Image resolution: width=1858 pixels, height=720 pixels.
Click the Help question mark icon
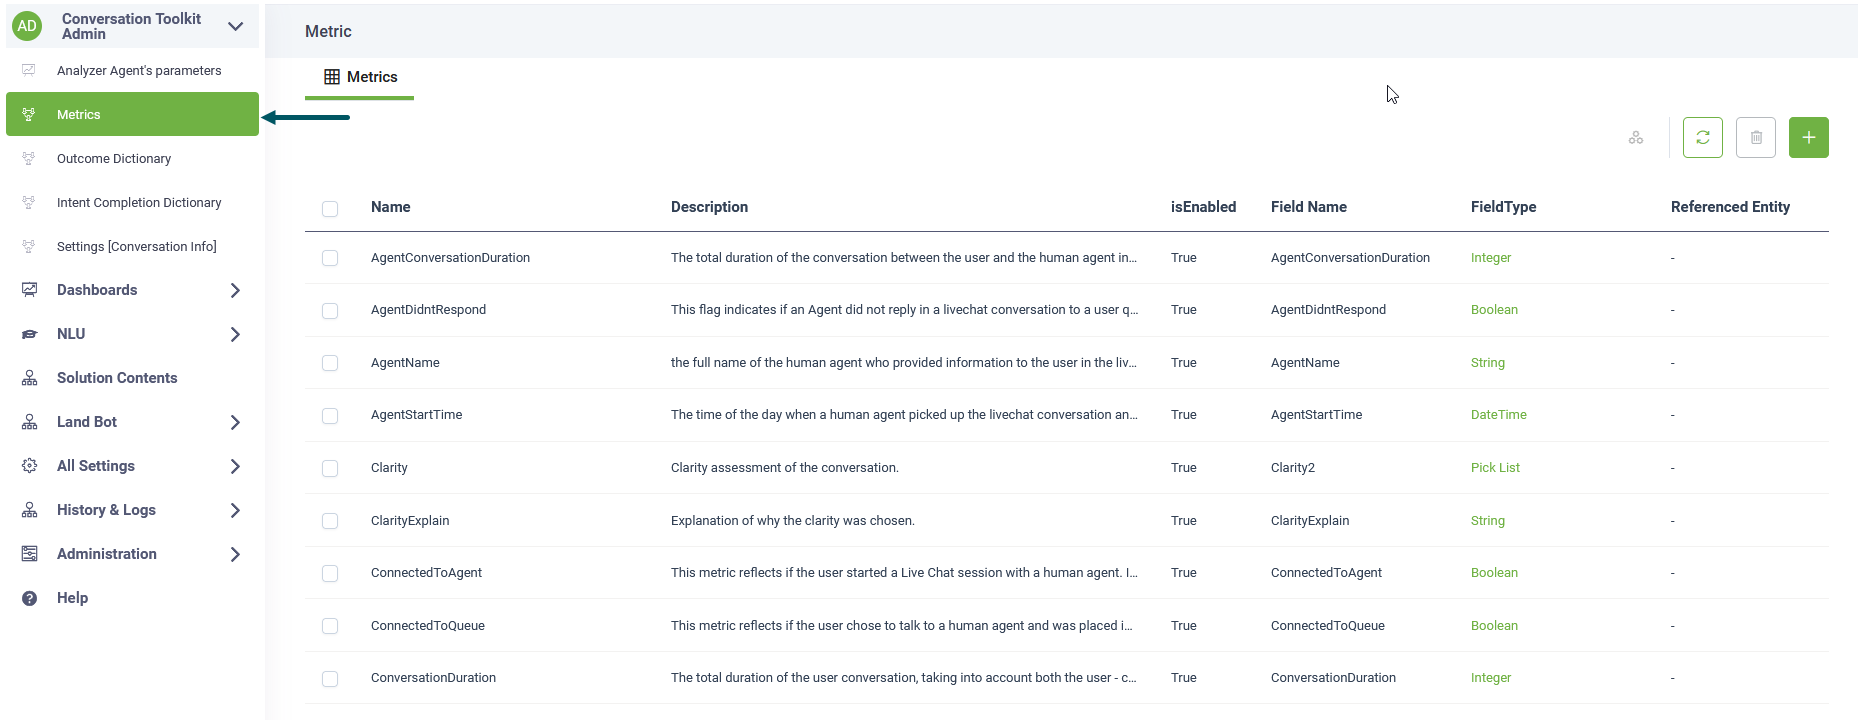point(30,598)
